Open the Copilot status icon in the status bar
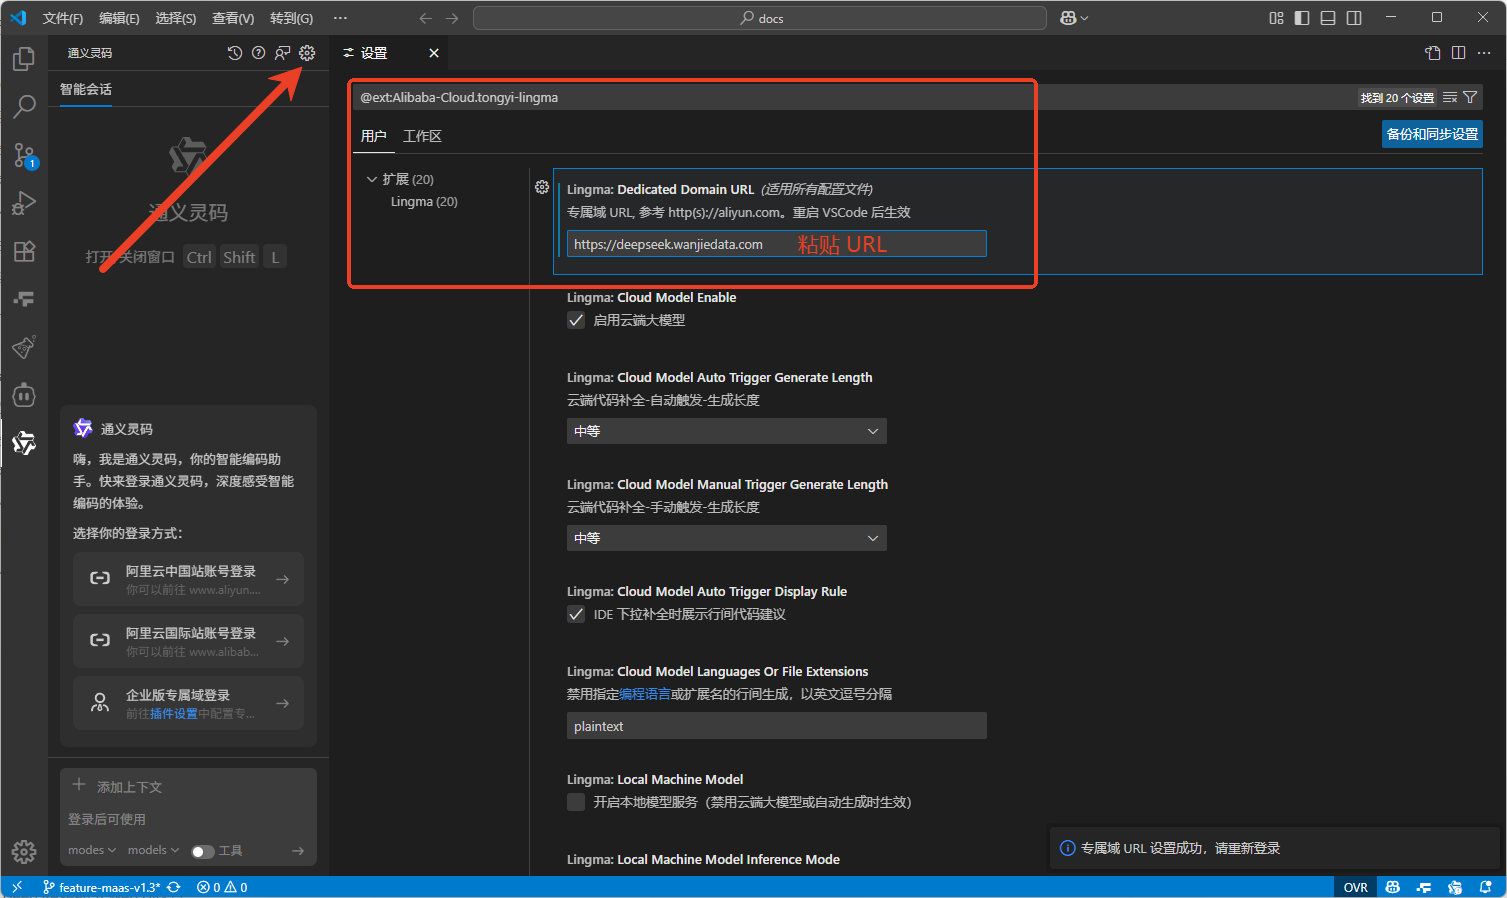 click(1393, 887)
